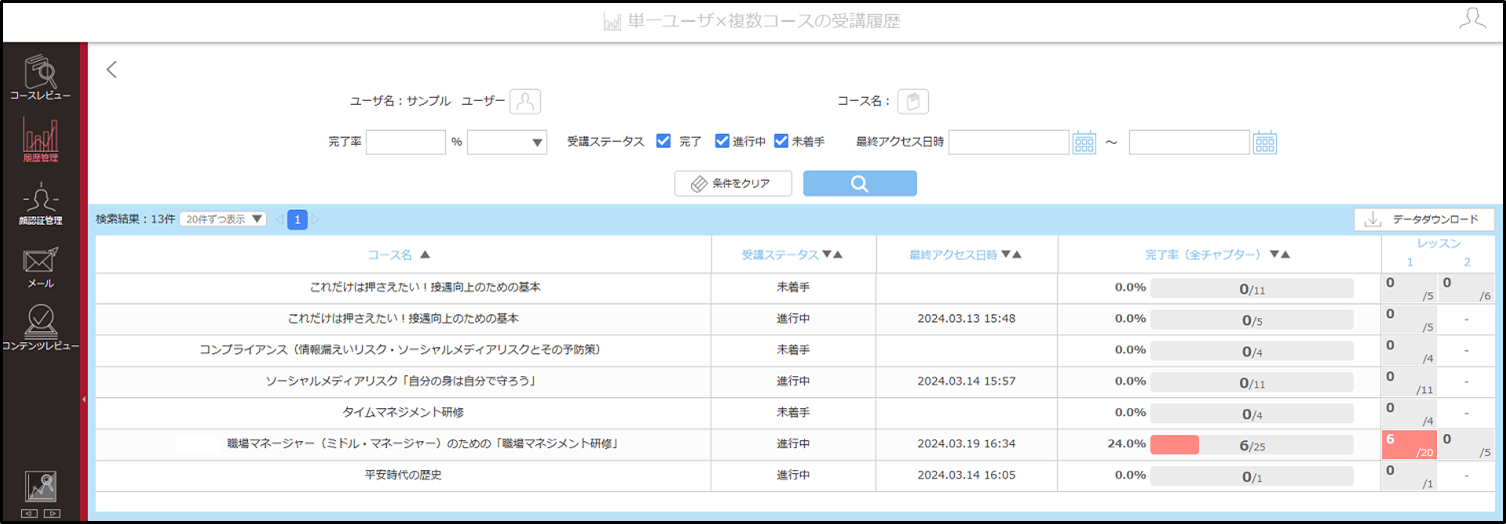Click the right arrow under the sidebar graph icon
The width and height of the screenshot is (1506, 524).
click(x=52, y=513)
